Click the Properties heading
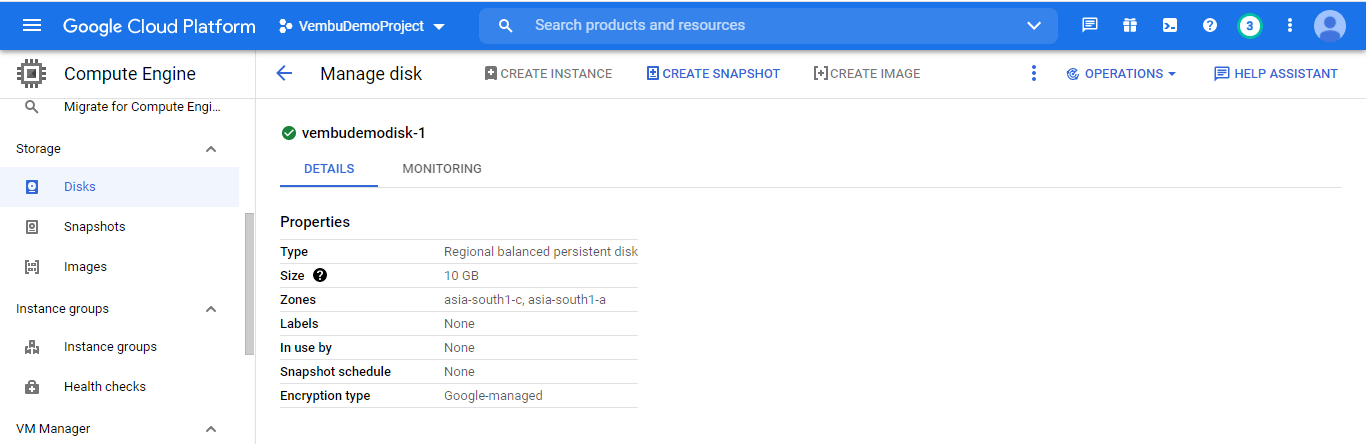1366x444 pixels. 315,222
